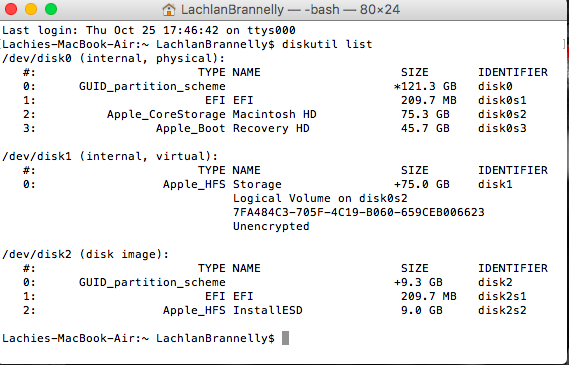Image resolution: width=569 pixels, height=365 pixels.
Task: Click the '/dev/disk0 (internal, physical):' header
Action: 114,58
